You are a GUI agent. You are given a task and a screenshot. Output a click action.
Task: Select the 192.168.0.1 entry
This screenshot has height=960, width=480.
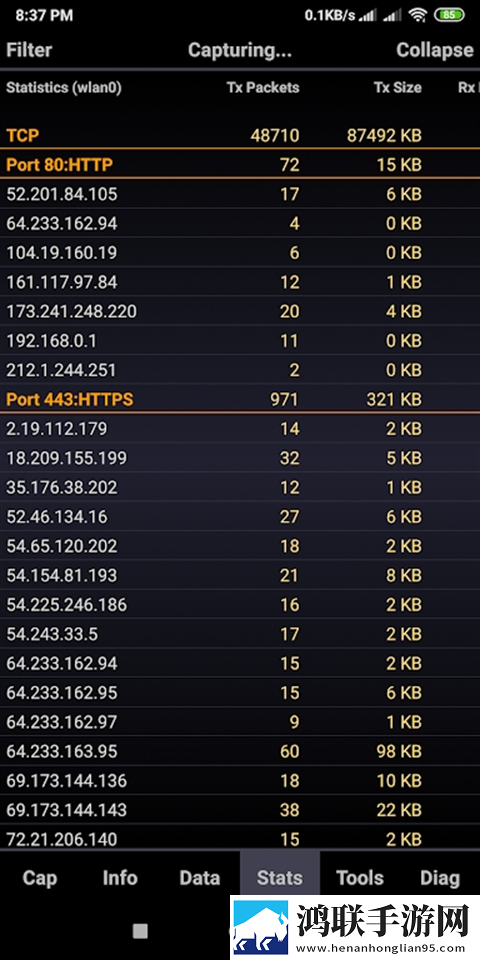(240, 341)
